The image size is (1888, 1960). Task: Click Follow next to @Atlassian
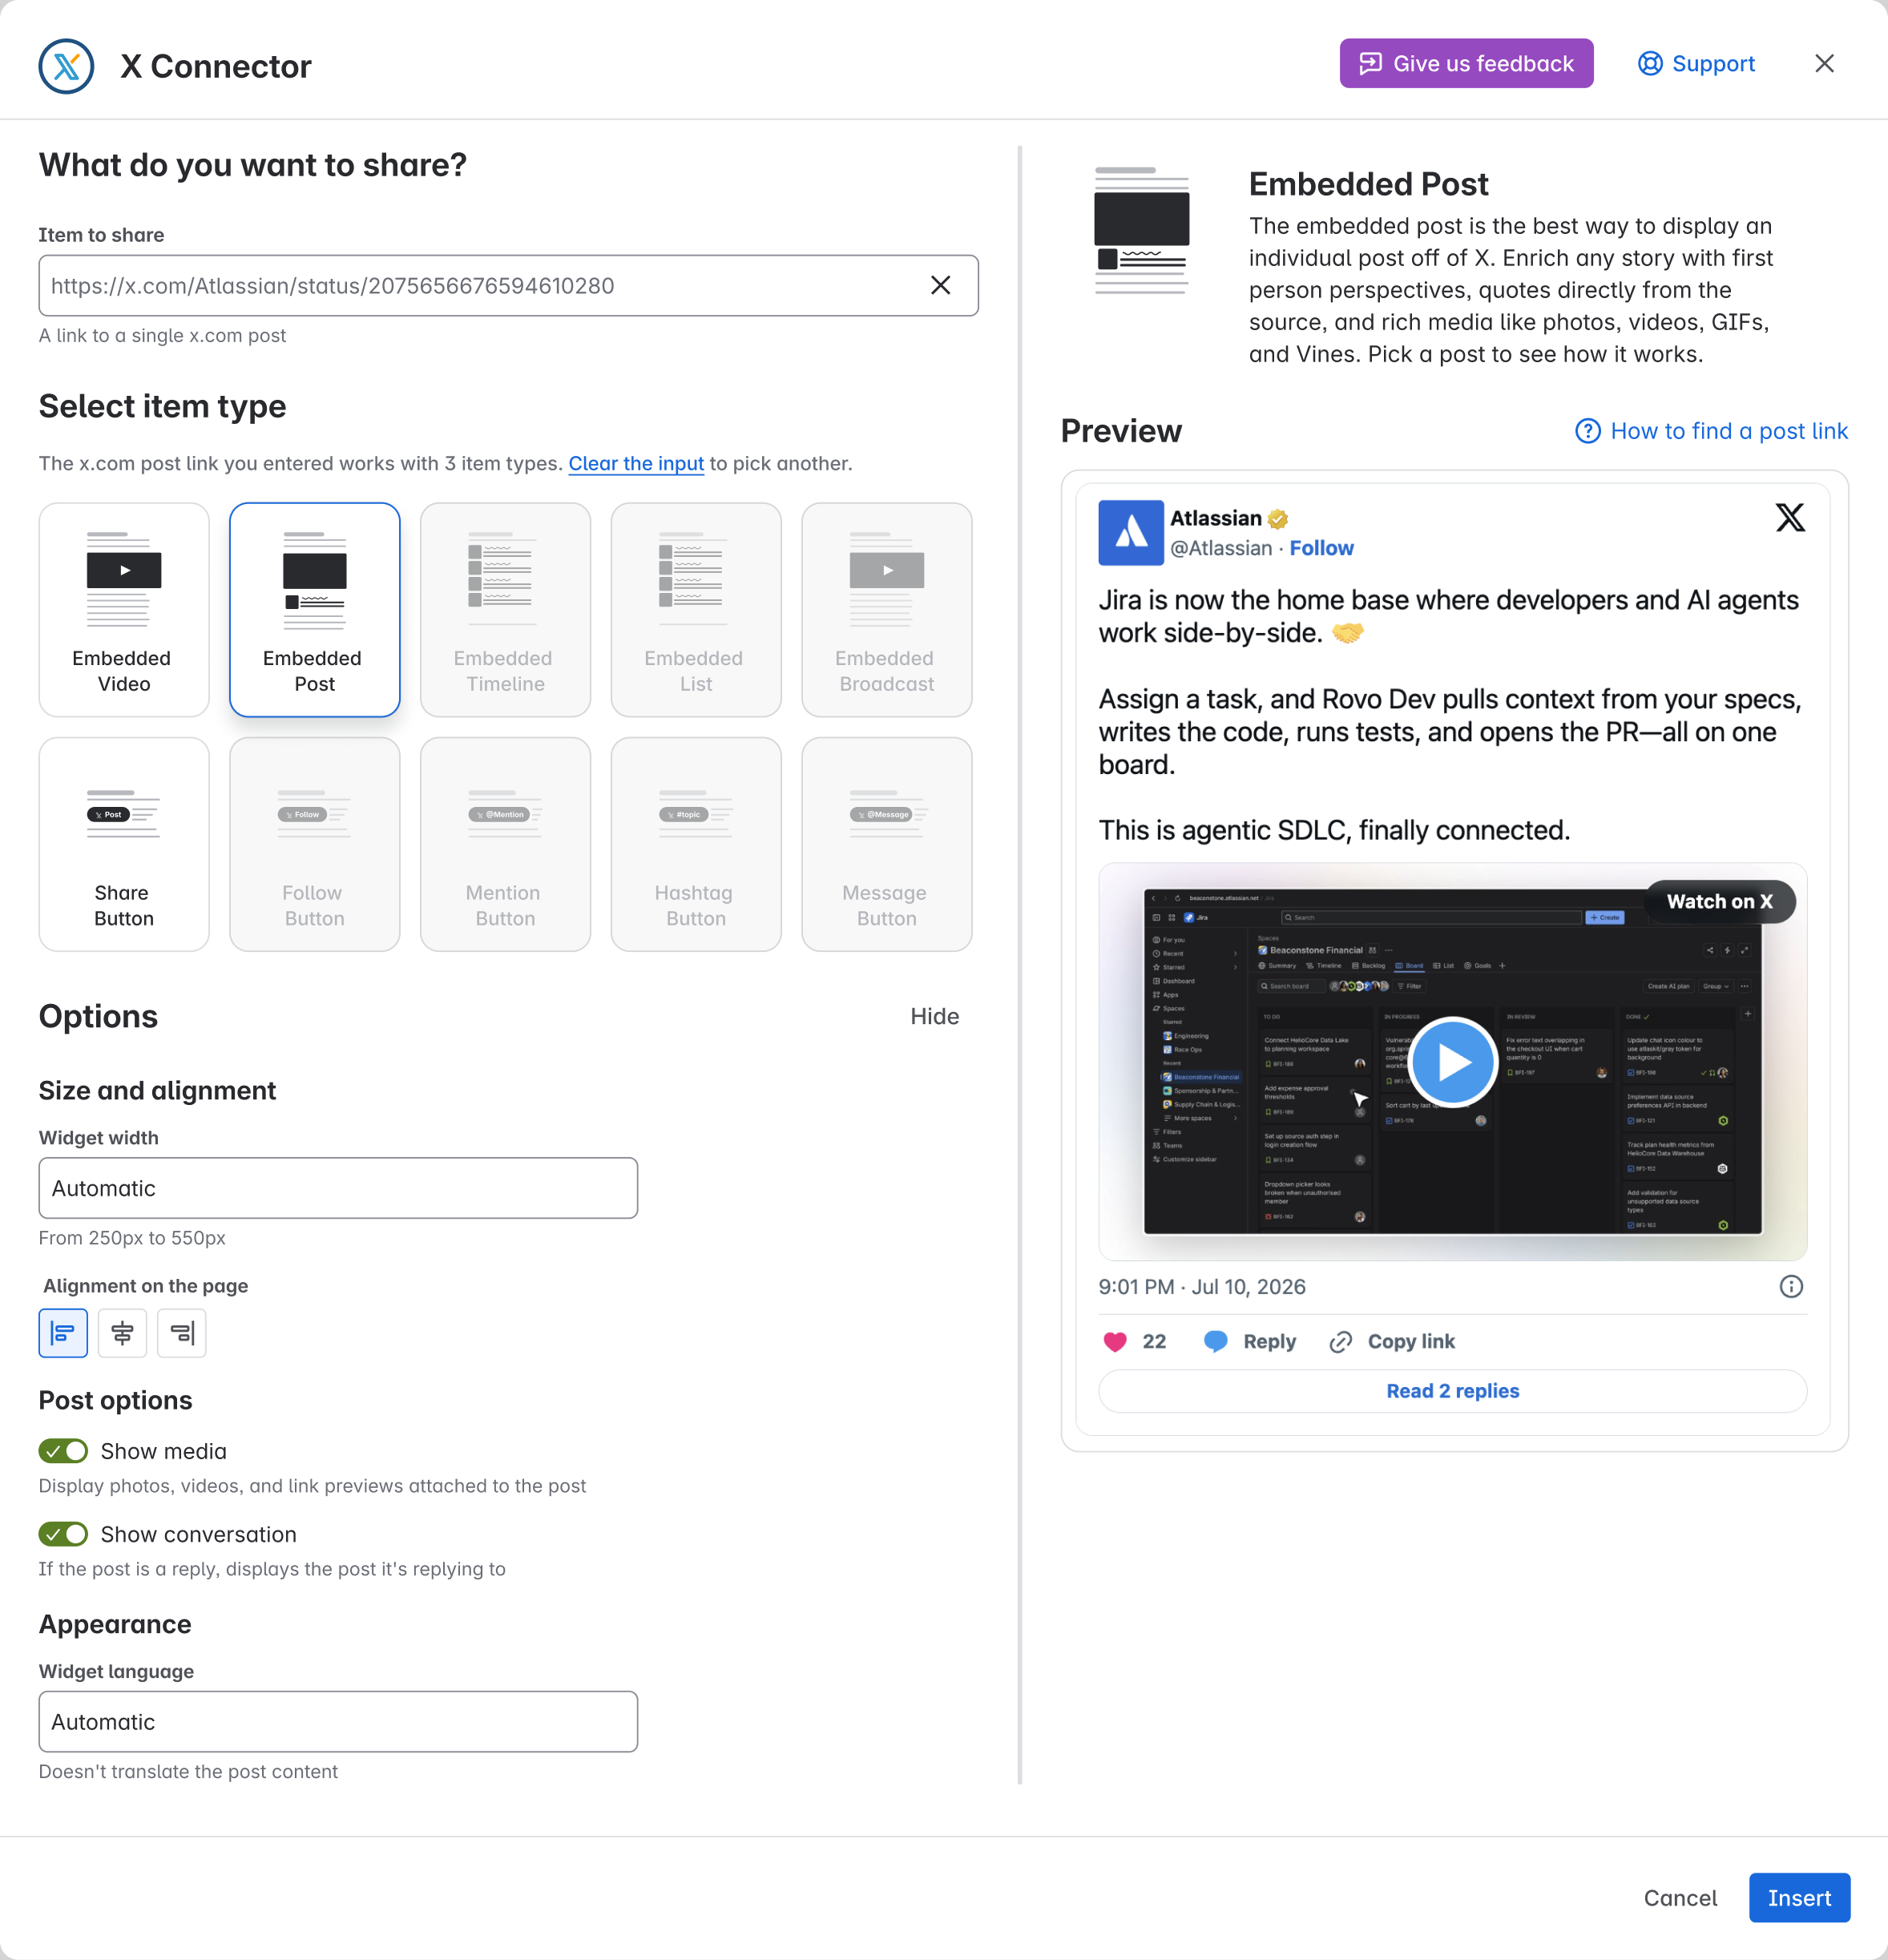tap(1321, 548)
